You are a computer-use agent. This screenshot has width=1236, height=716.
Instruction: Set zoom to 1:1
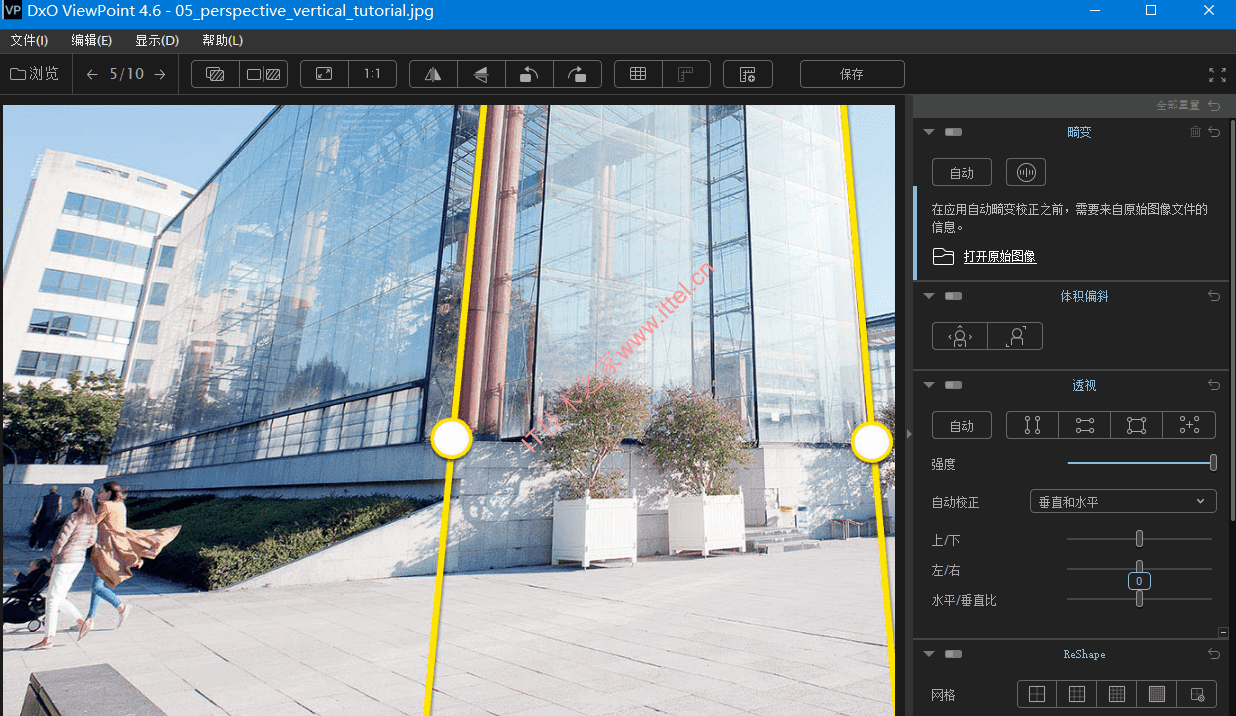tap(372, 74)
